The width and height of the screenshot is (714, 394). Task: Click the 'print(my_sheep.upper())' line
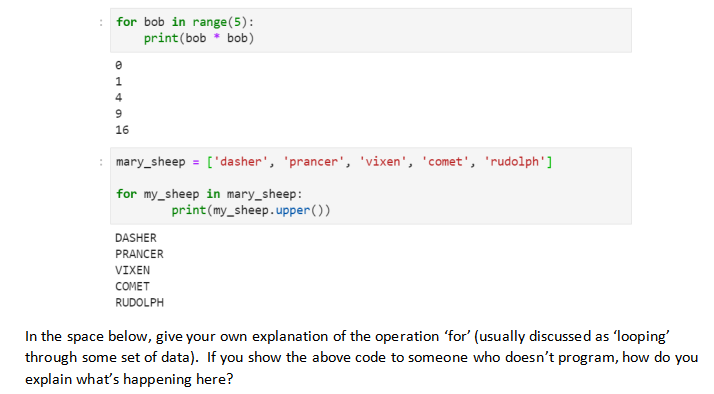pyautogui.click(x=251, y=210)
